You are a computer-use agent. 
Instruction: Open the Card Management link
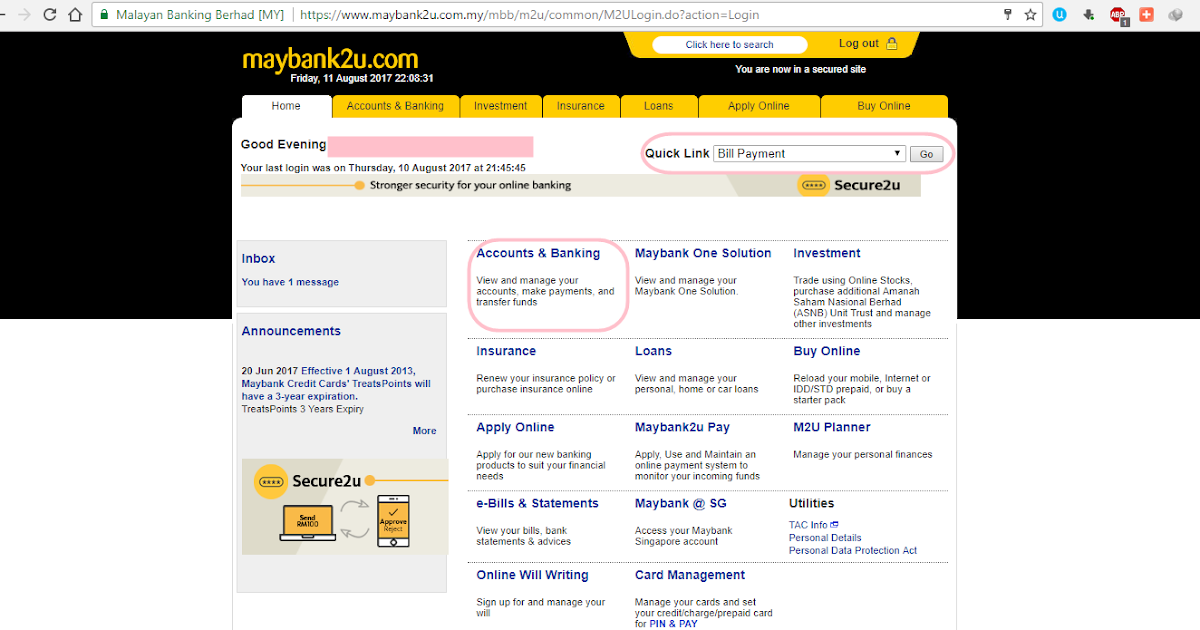tap(690, 575)
